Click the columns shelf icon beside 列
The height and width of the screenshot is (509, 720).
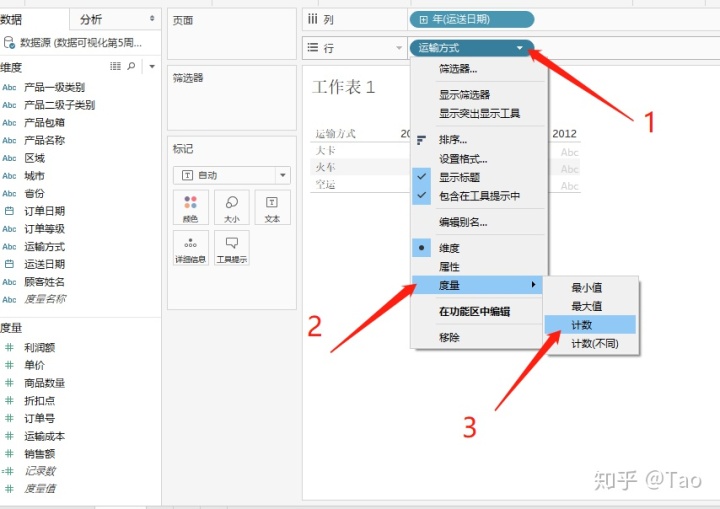click(x=313, y=19)
